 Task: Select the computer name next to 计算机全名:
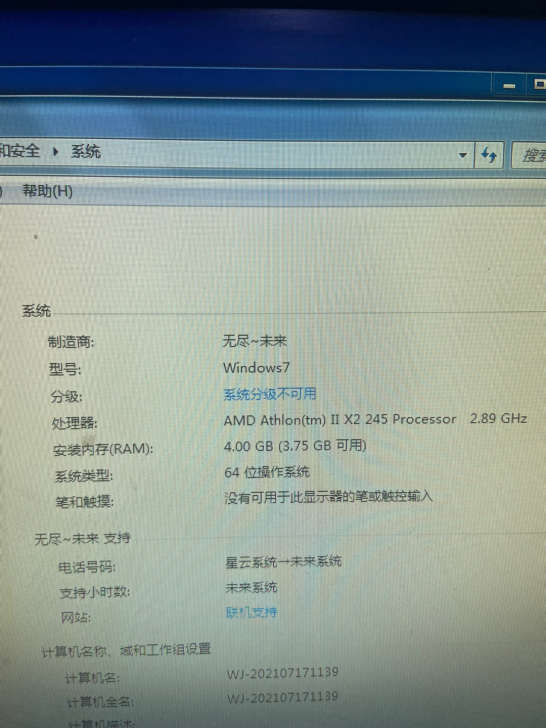pos(283,698)
